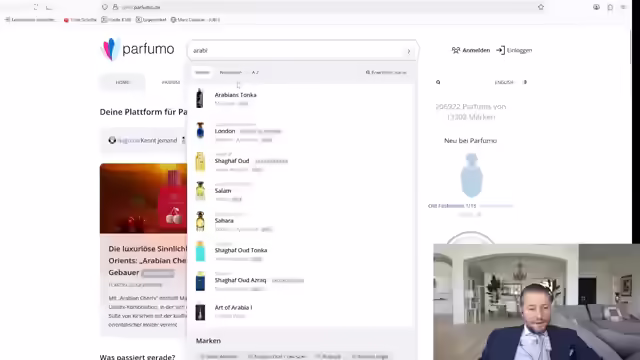Image resolution: width=640 pixels, height=360 pixels.
Task: Click the lock site-info icon
Action: coord(115,7)
